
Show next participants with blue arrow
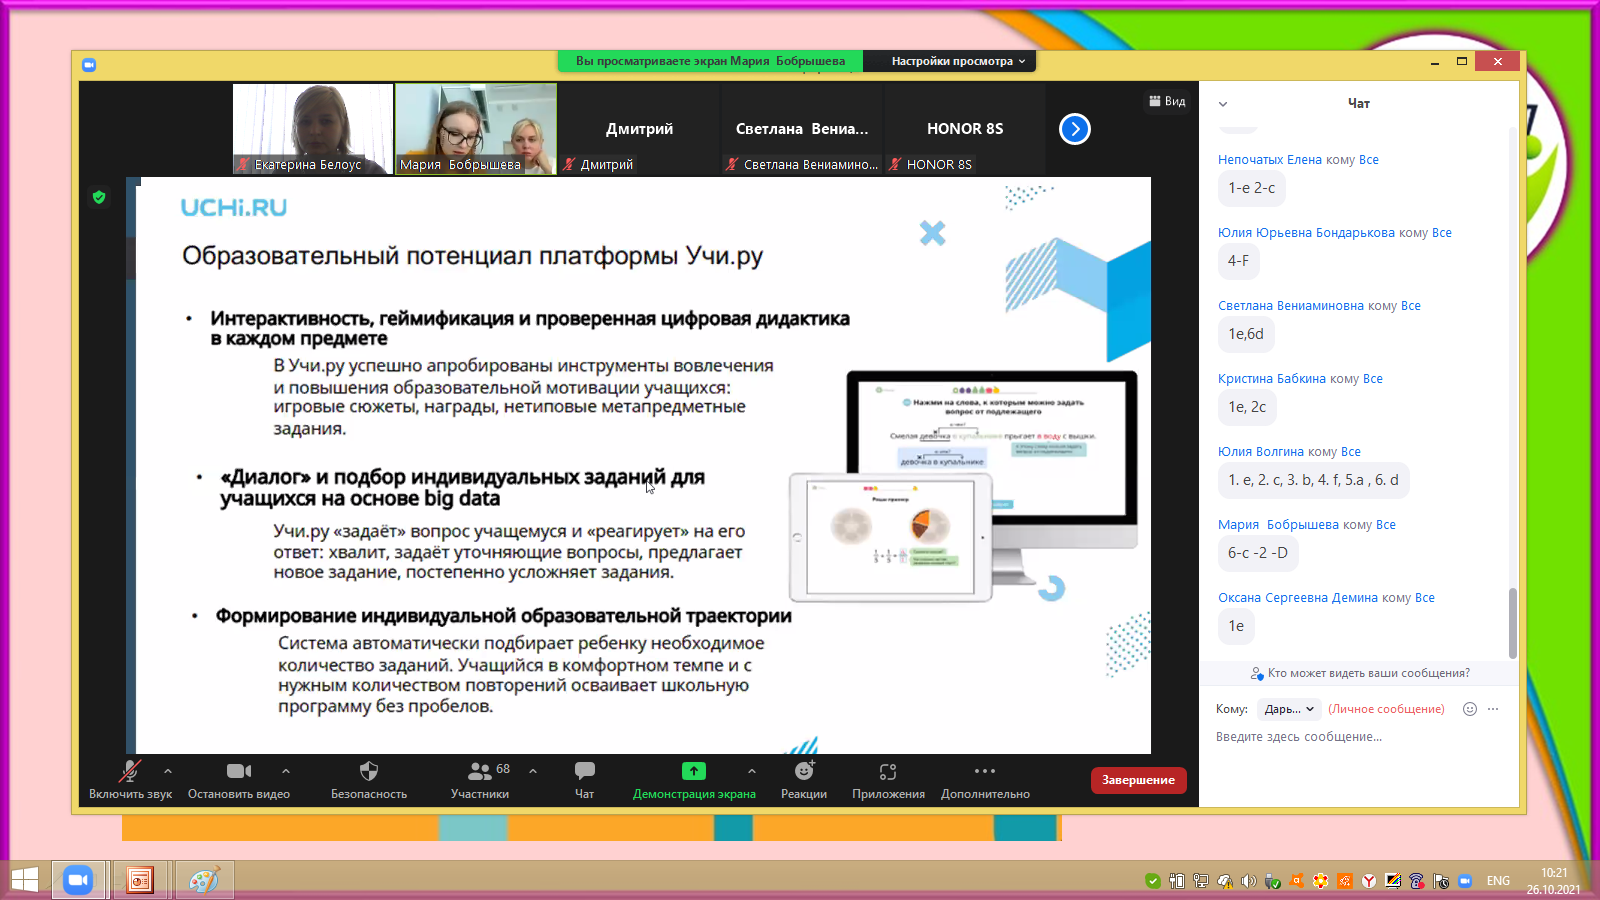(x=1075, y=129)
